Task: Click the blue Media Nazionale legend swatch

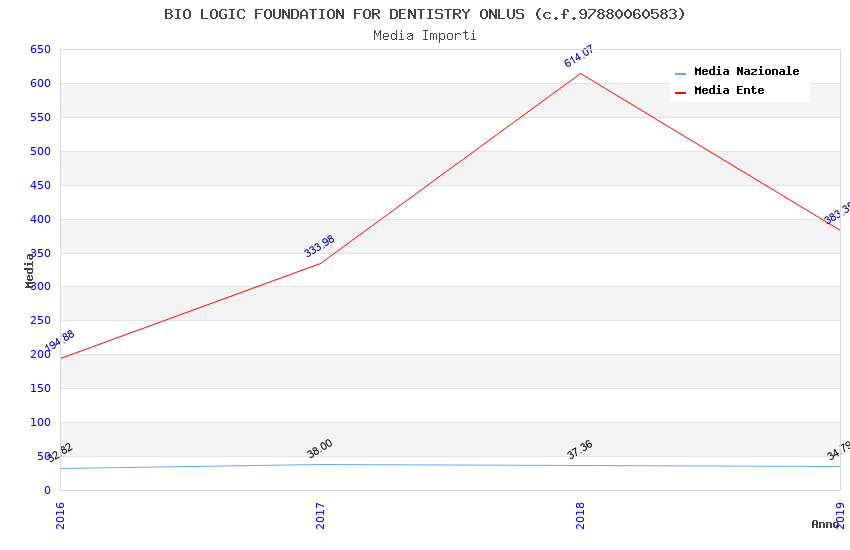Action: [x=680, y=73]
